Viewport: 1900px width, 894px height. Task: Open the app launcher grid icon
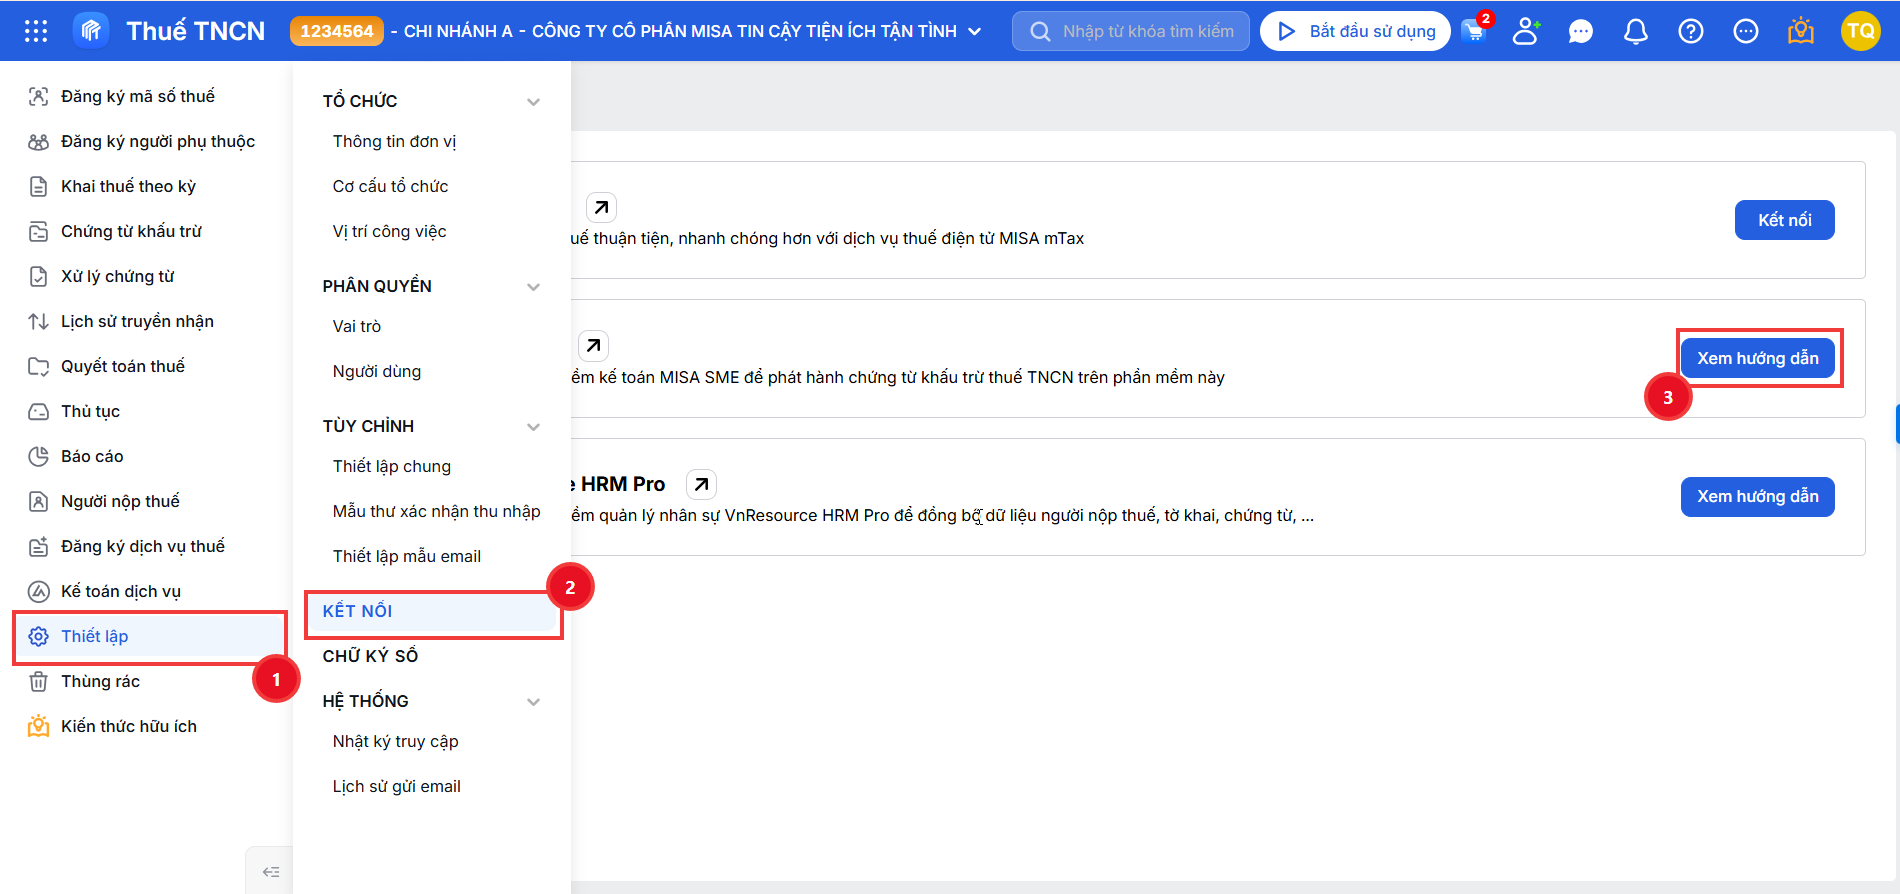36,31
